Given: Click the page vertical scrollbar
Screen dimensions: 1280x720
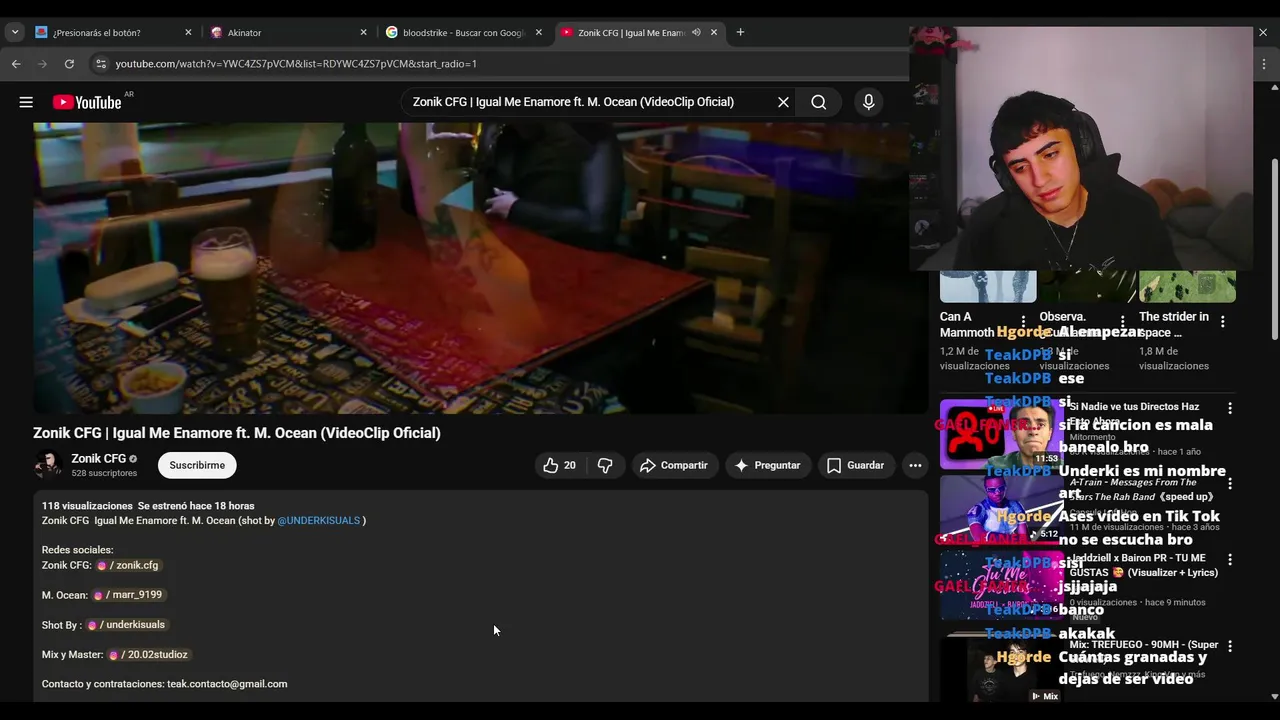Looking at the screenshot, I should point(1274,248).
